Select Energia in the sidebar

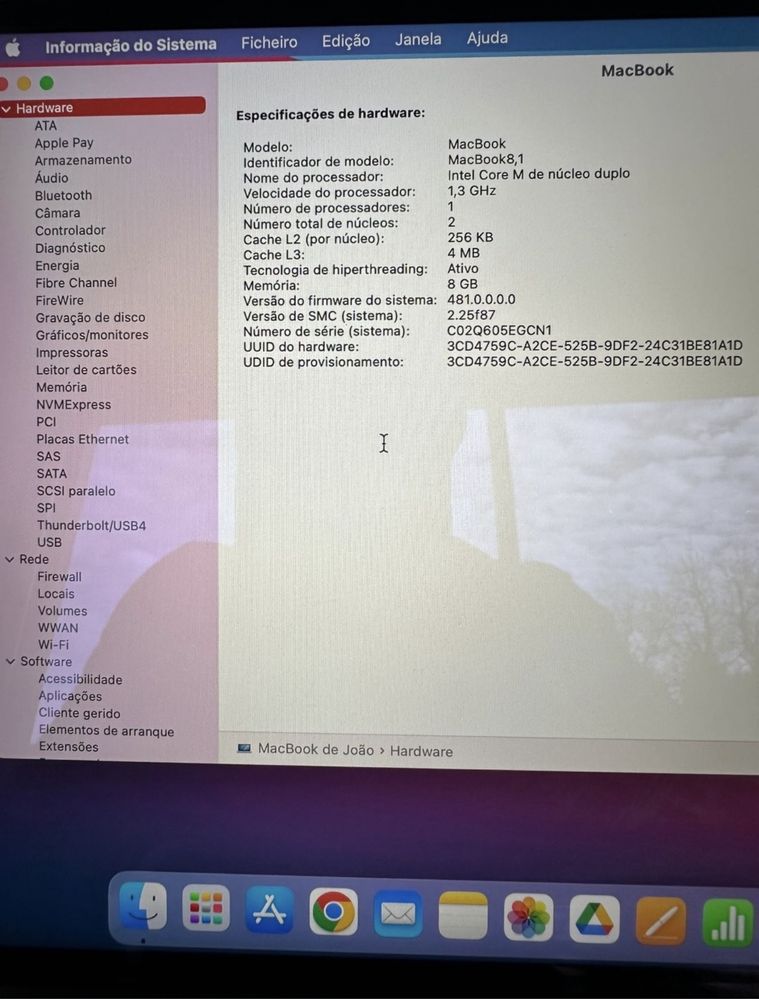point(57,266)
